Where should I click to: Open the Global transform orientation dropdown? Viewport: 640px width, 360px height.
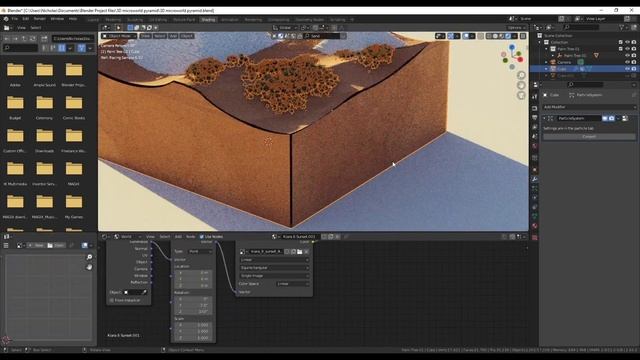(x=285, y=28)
